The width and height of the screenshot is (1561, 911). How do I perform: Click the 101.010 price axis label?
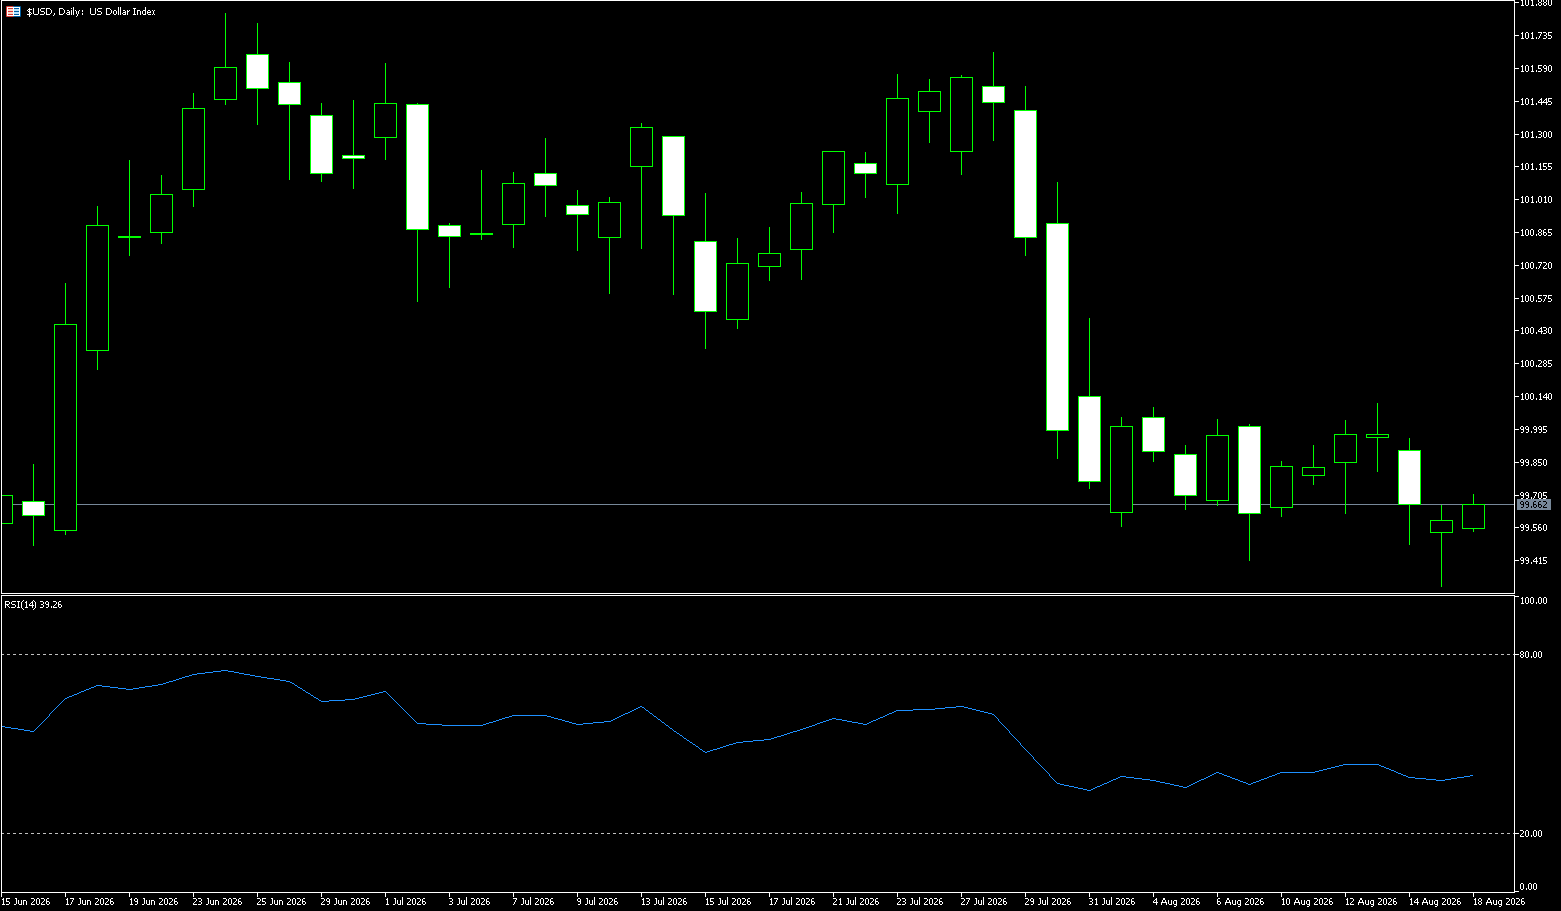coord(1535,200)
